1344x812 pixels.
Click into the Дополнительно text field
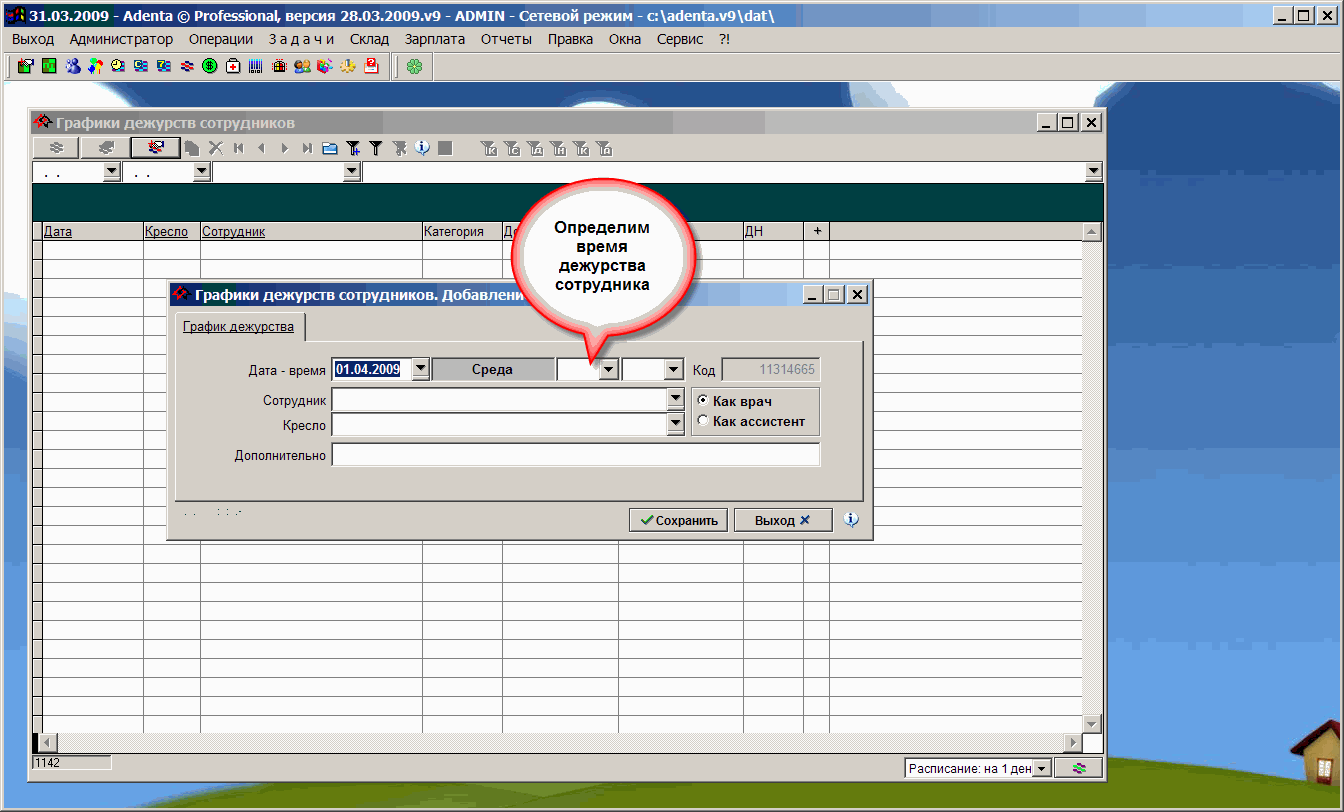pos(575,455)
